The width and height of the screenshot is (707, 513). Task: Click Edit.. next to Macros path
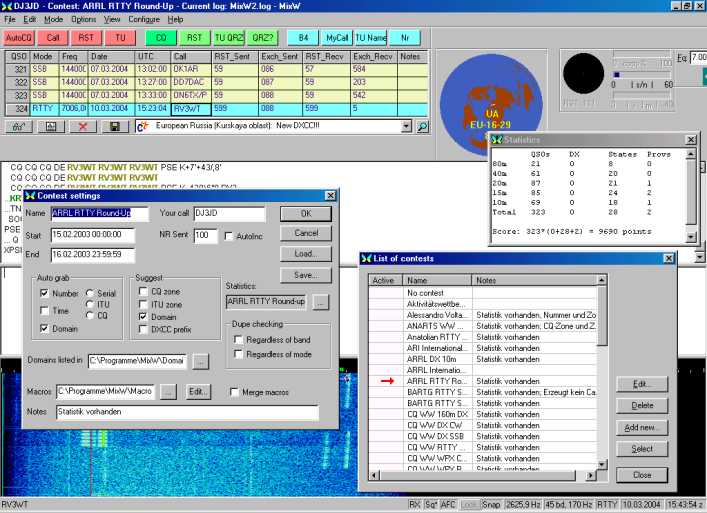(198, 392)
